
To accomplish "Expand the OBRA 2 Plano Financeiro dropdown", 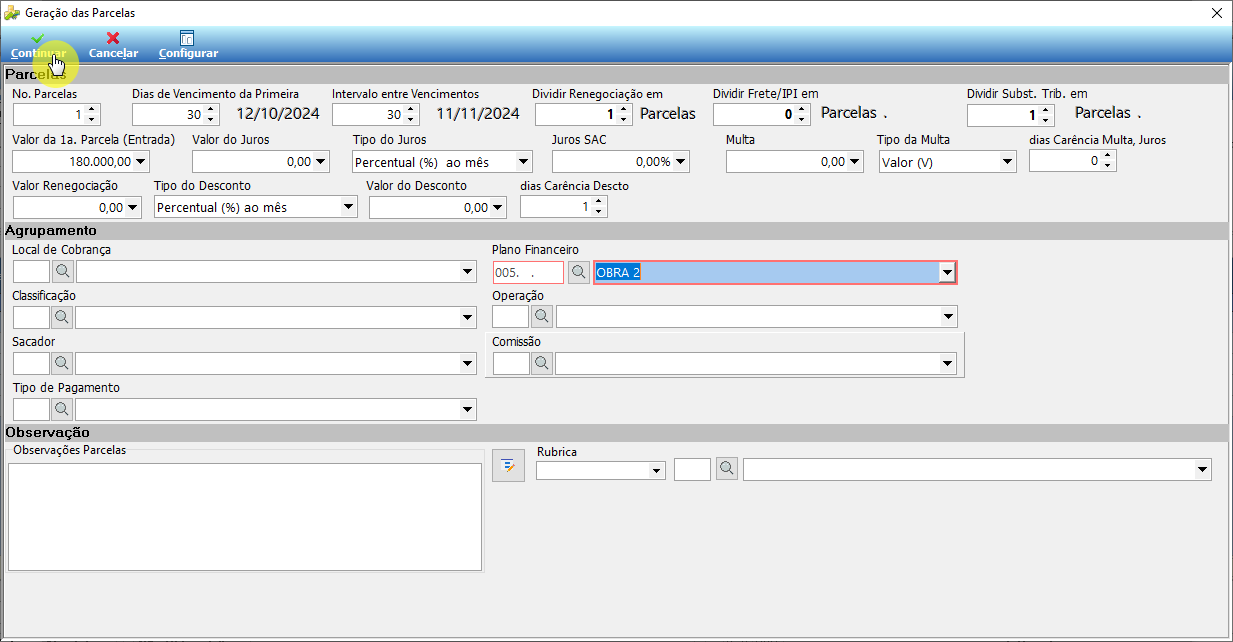I will (x=946, y=272).
